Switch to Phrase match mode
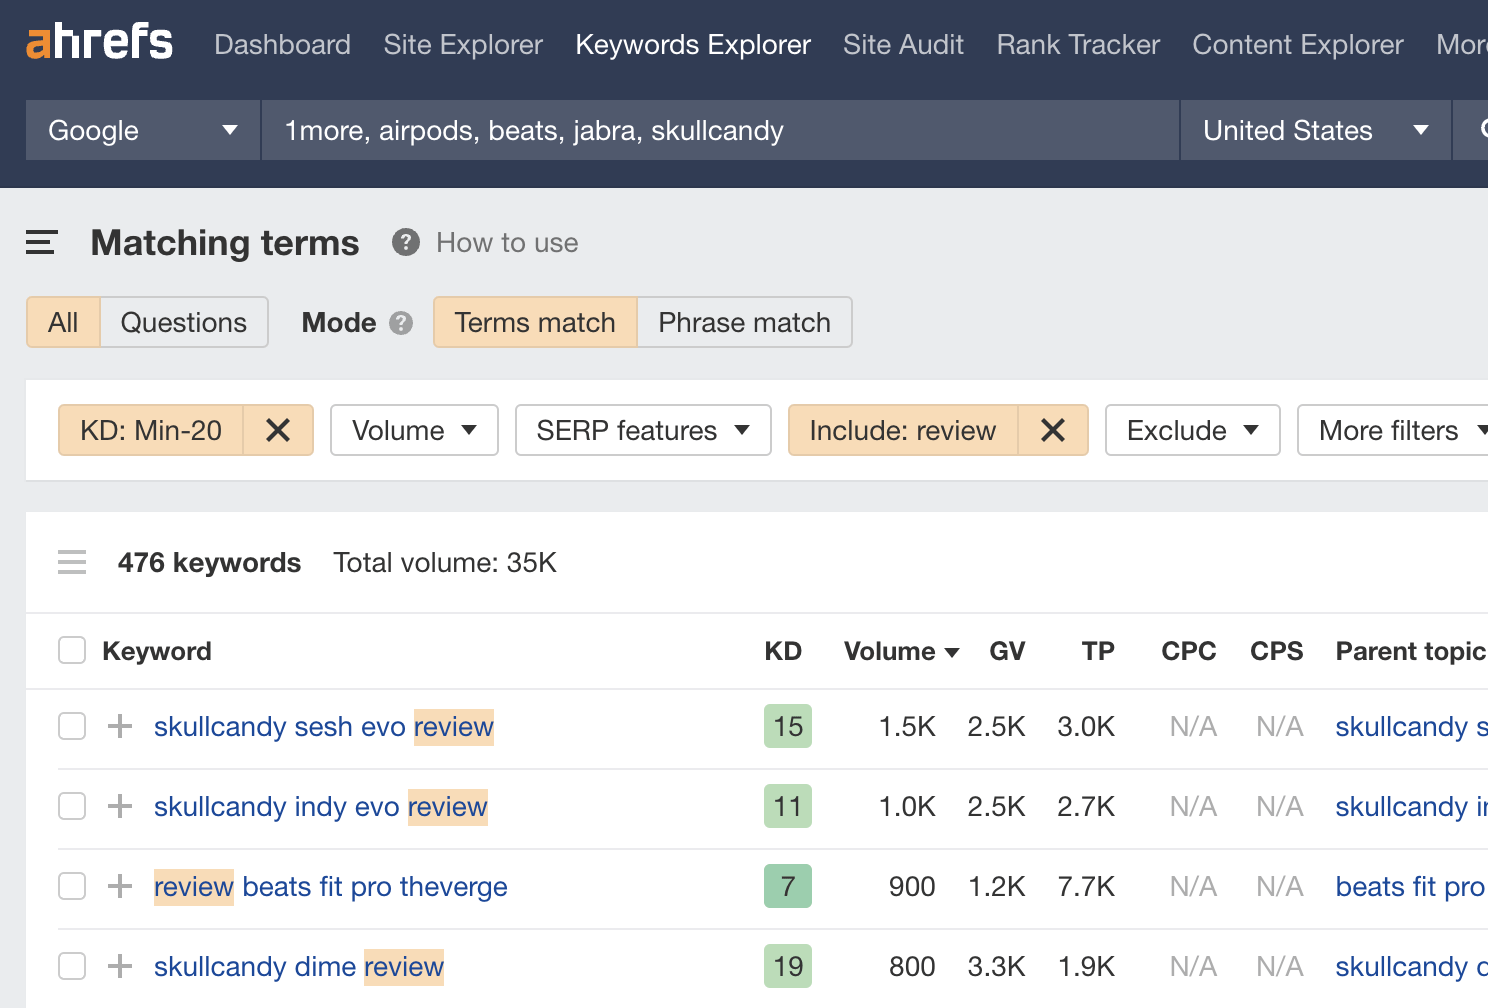 coord(743,322)
